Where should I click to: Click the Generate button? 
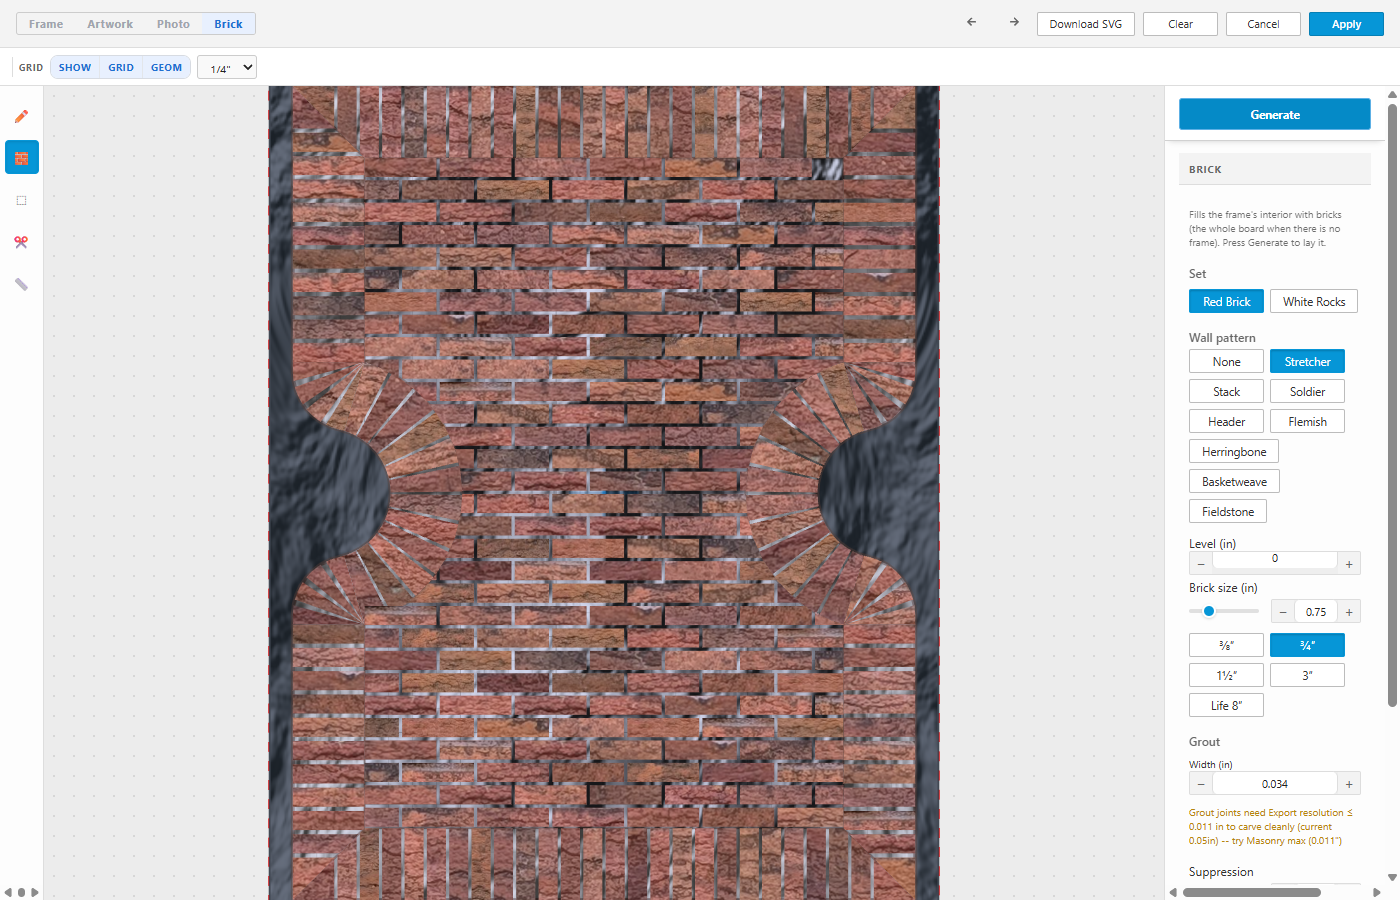point(1275,114)
